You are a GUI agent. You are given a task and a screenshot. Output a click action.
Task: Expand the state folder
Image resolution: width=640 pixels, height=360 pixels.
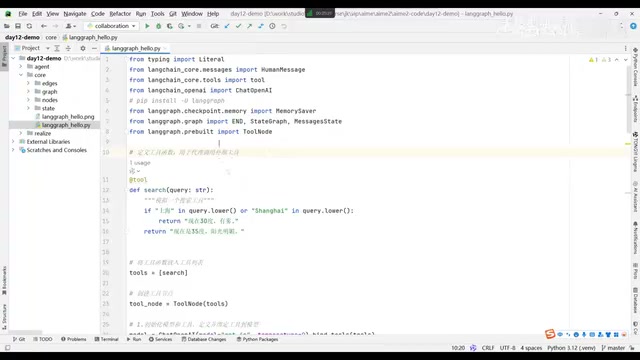click(28, 108)
